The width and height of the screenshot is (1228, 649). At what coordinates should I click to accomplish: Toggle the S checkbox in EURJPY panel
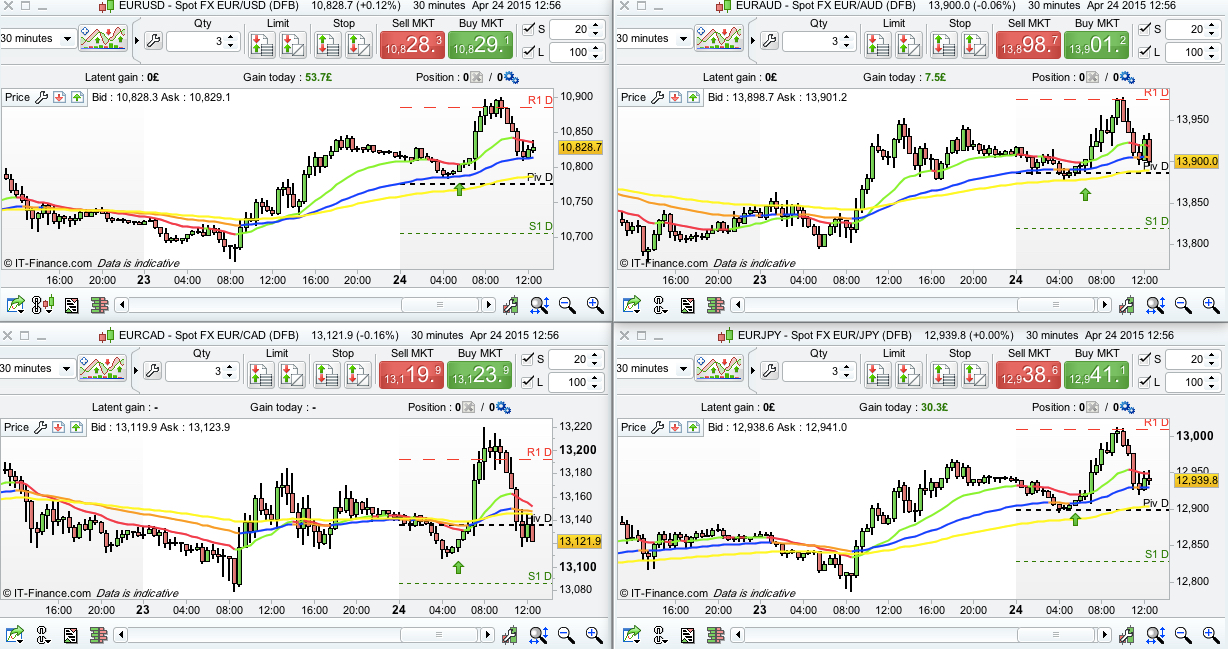[1143, 361]
